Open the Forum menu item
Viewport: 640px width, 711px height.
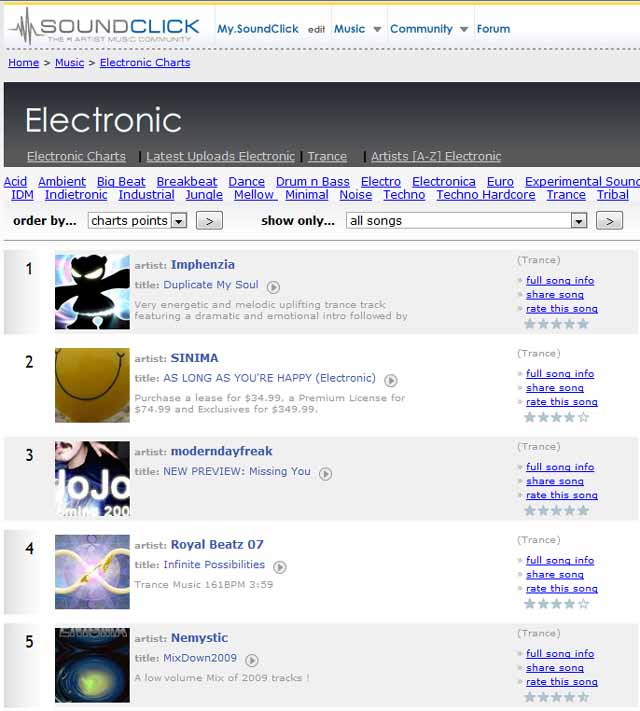493,29
